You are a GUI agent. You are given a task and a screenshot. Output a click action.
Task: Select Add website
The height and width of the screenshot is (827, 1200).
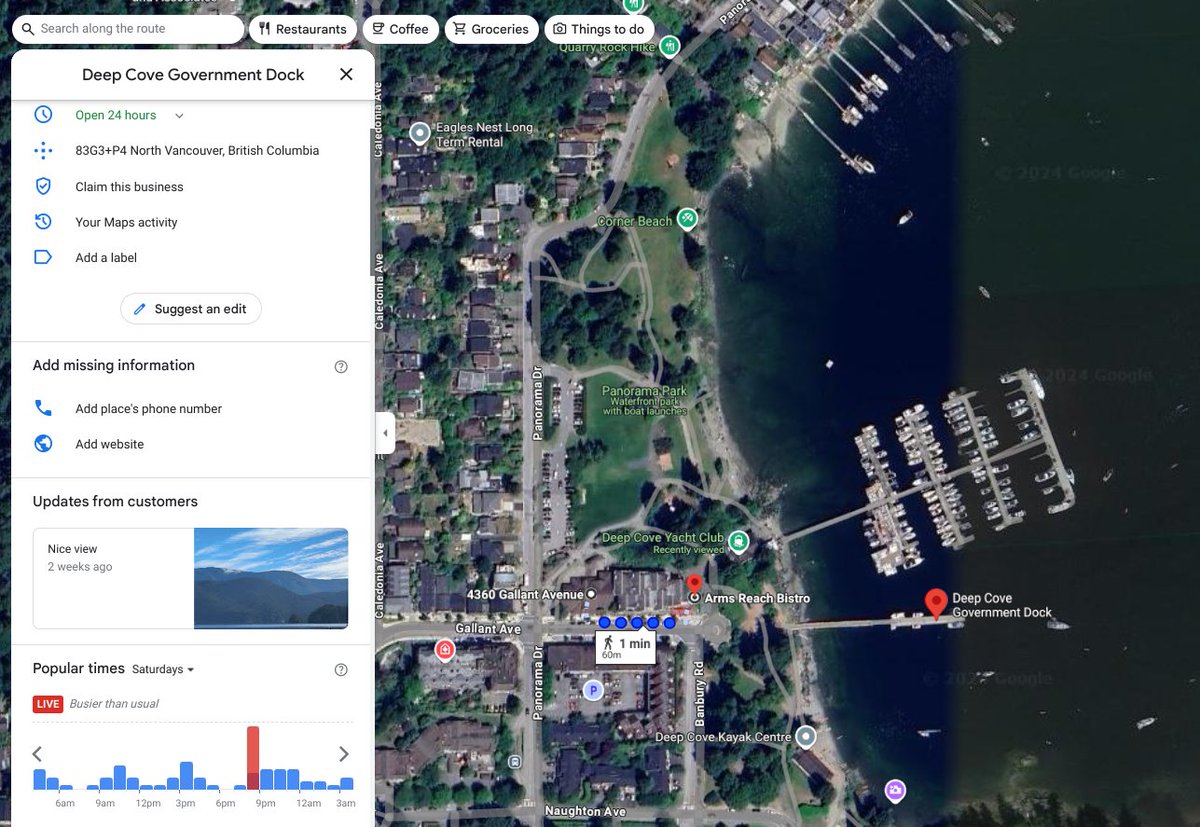[109, 444]
